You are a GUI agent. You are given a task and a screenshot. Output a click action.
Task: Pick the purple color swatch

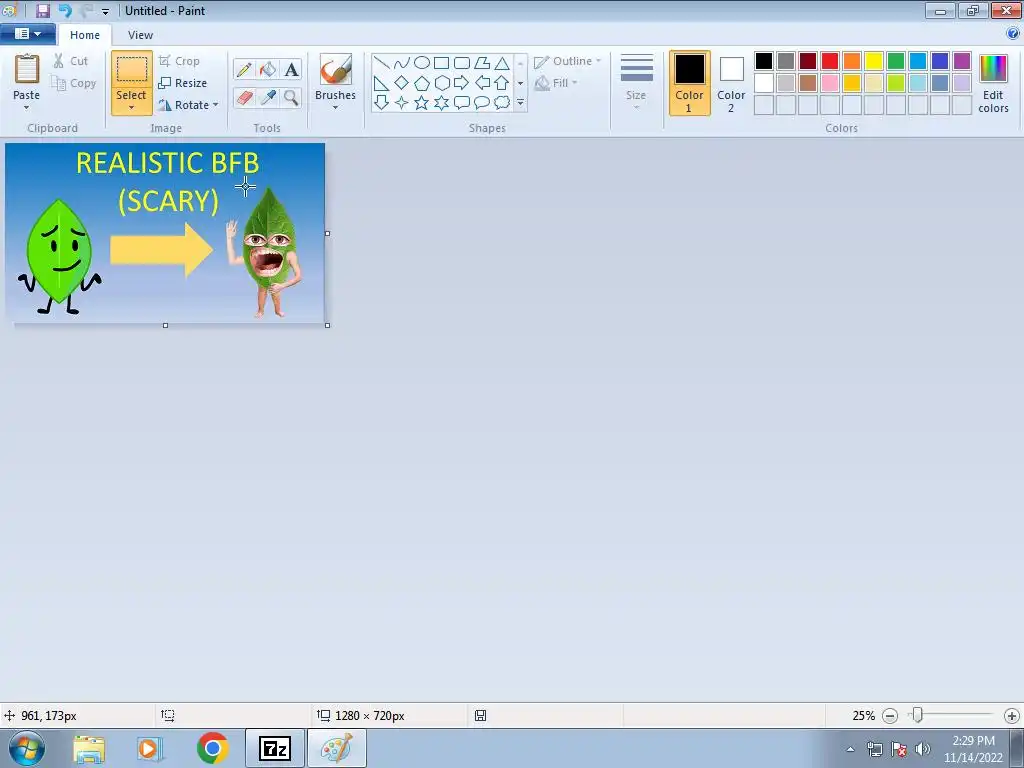tap(962, 61)
